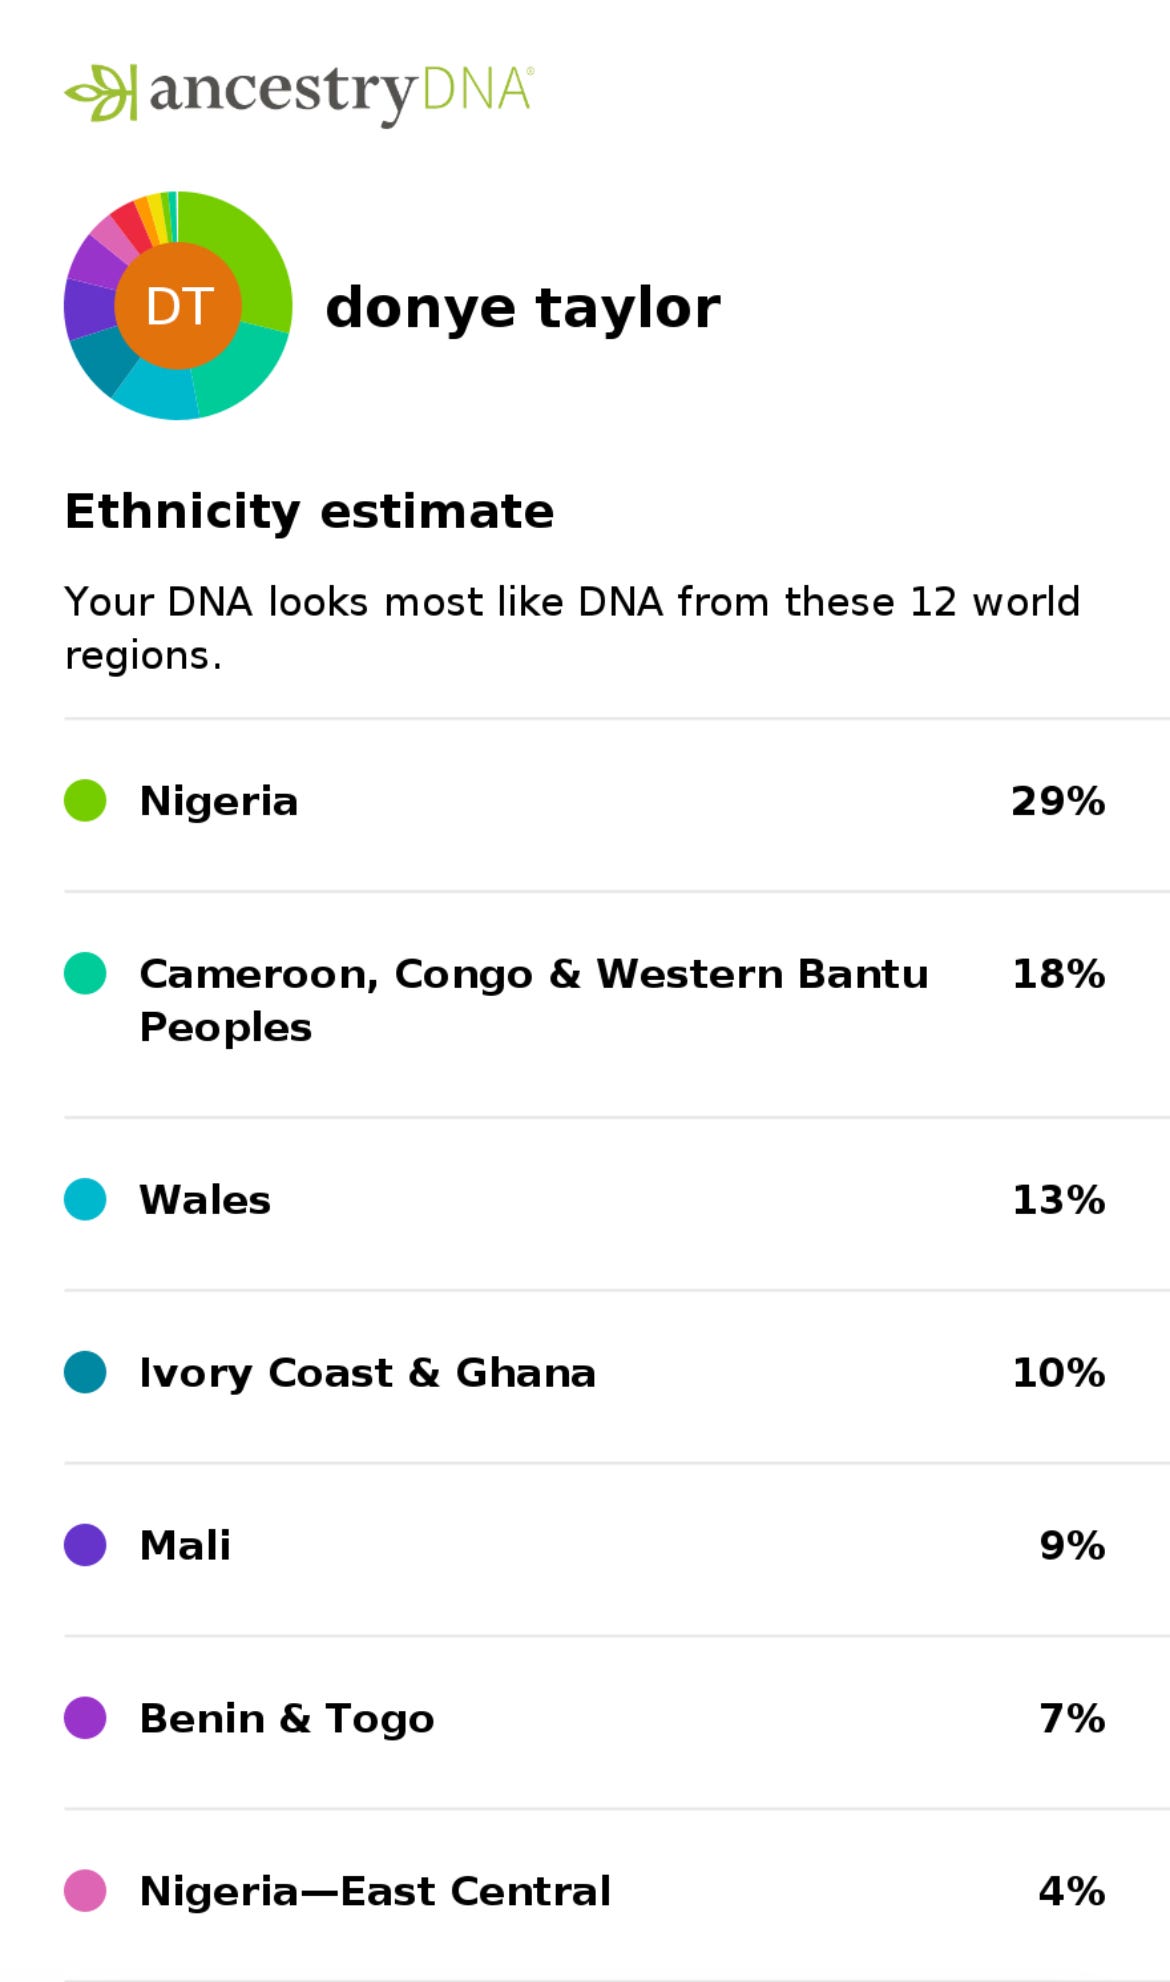This screenshot has height=1982, width=1170.
Task: Click the dark teal Ivory Coast dot
Action: [85, 1373]
